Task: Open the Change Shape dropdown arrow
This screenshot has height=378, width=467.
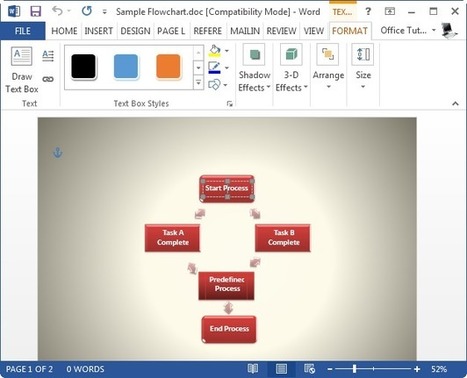Action: coord(226,85)
